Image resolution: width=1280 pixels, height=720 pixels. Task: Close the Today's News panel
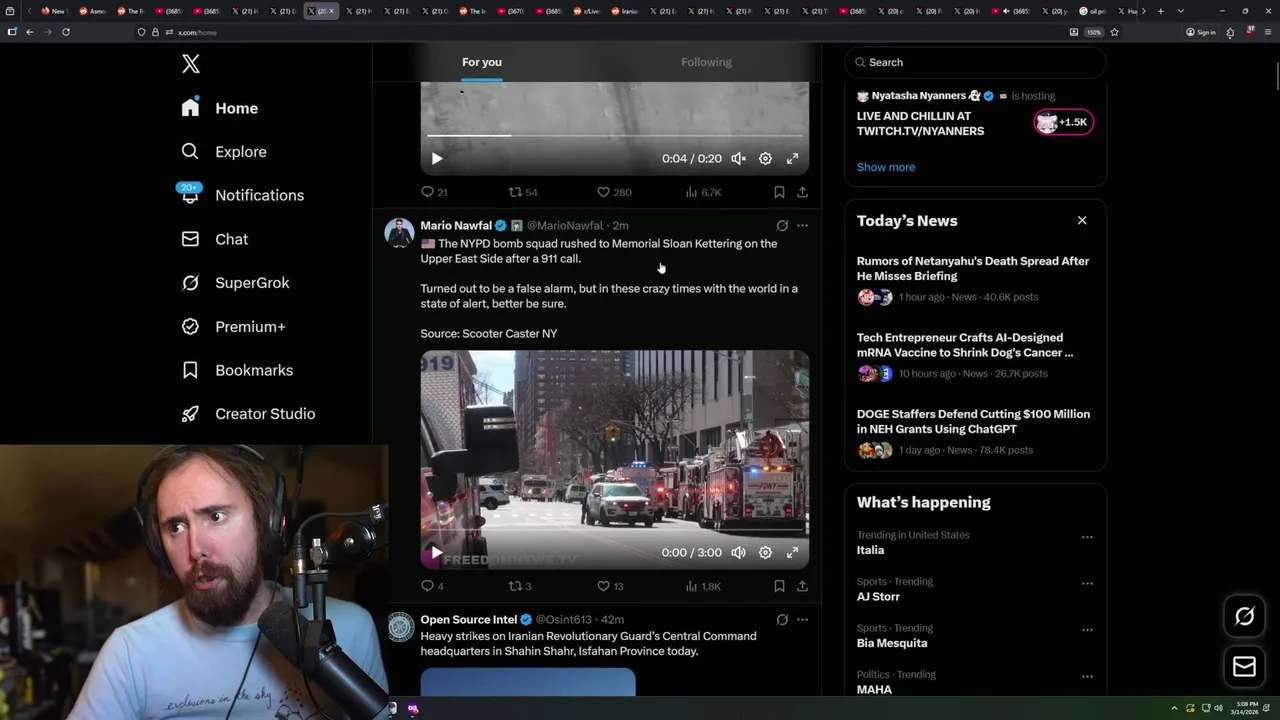[x=1082, y=221]
